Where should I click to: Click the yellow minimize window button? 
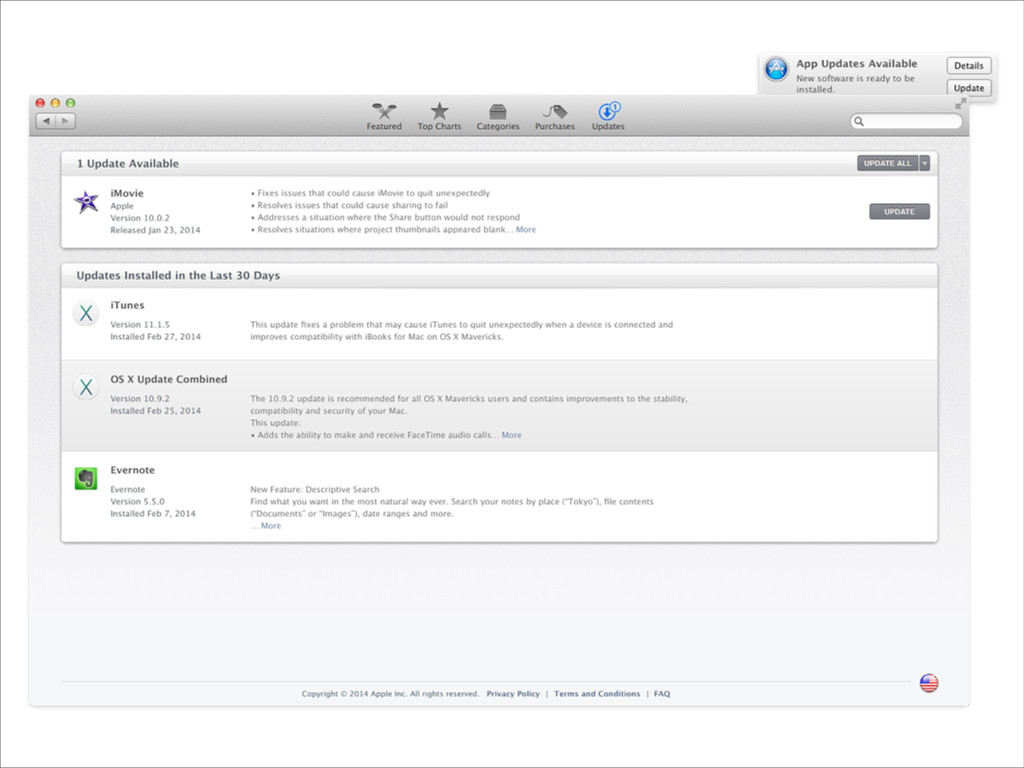point(55,103)
